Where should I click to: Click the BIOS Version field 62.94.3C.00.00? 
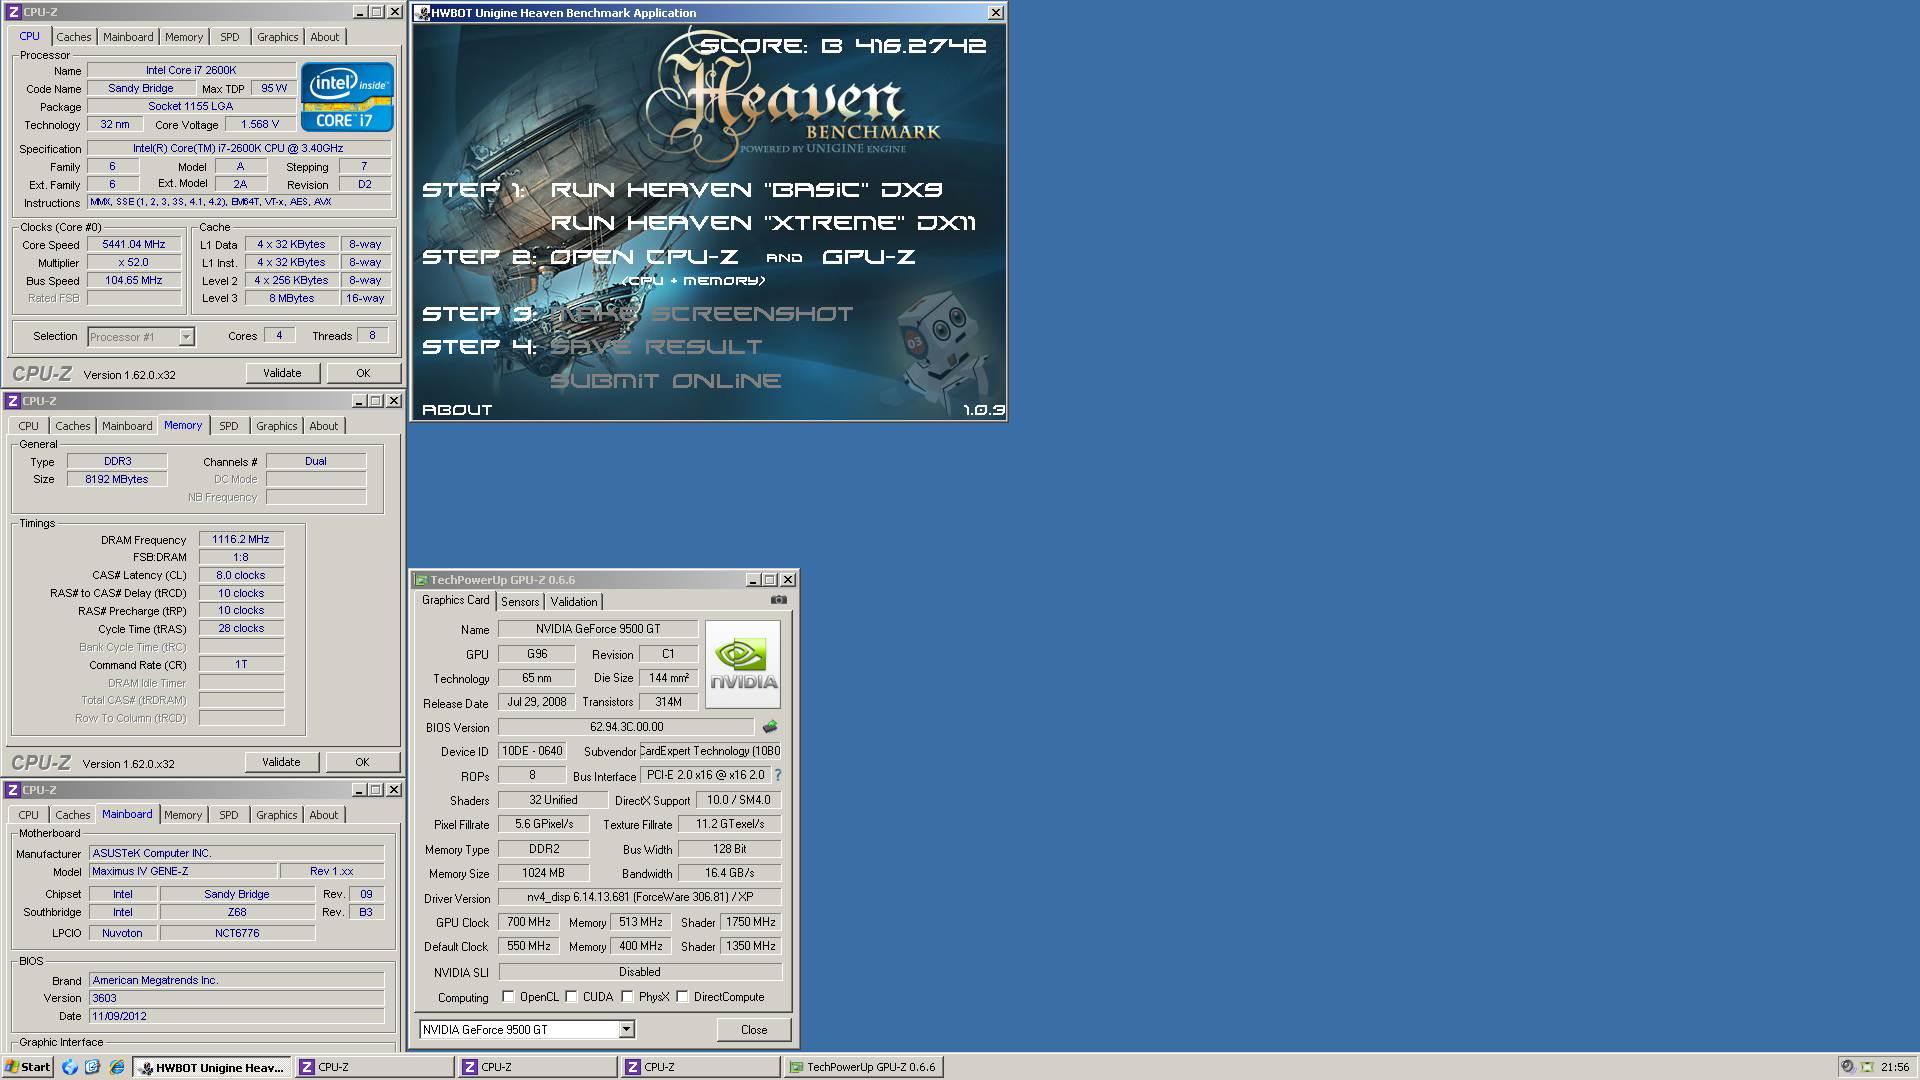[626, 727]
